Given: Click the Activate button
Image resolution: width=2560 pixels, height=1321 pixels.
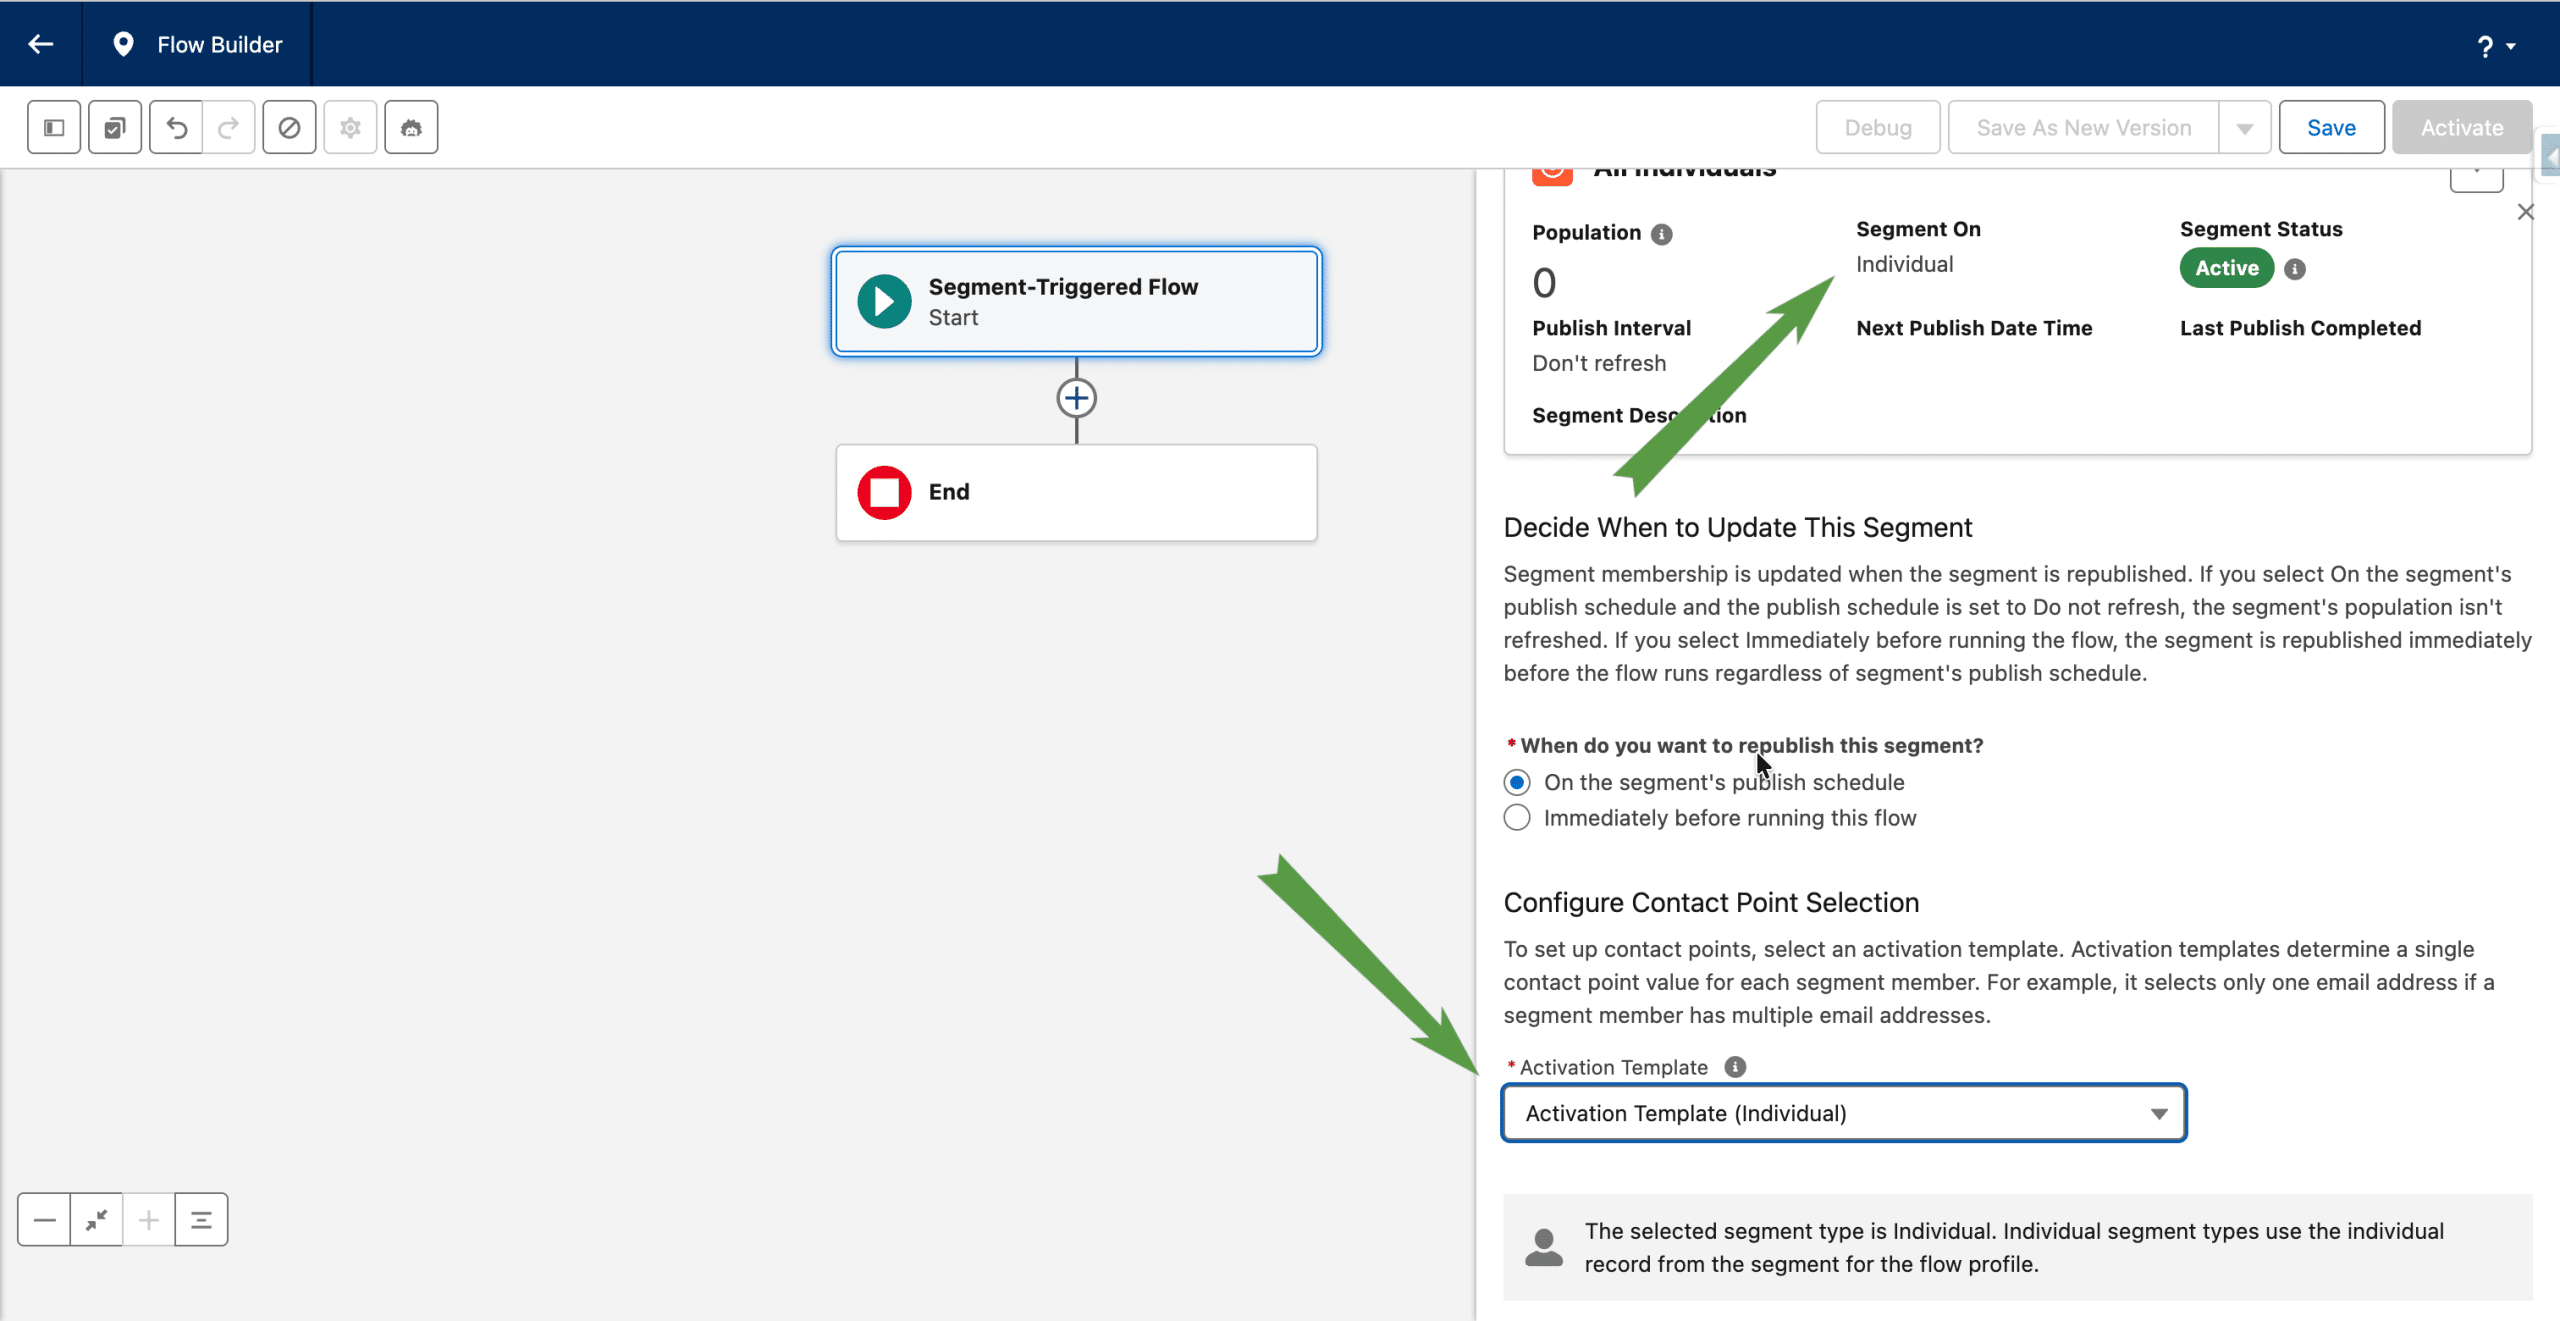Looking at the screenshot, I should pos(2461,127).
